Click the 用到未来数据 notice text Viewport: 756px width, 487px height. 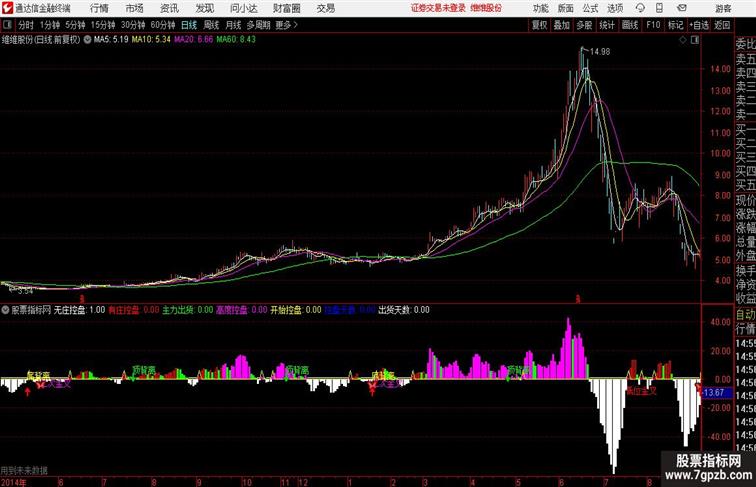(x=24, y=470)
